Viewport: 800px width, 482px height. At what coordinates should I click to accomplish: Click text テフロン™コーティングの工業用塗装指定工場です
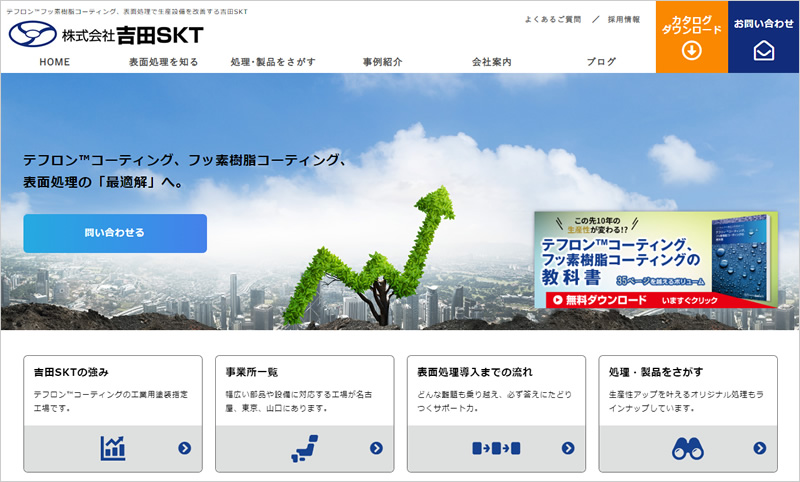click(111, 401)
